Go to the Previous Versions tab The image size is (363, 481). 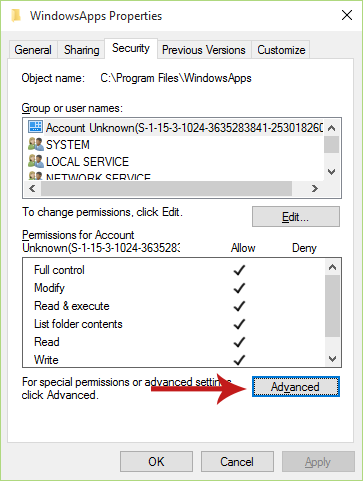[x=204, y=50]
